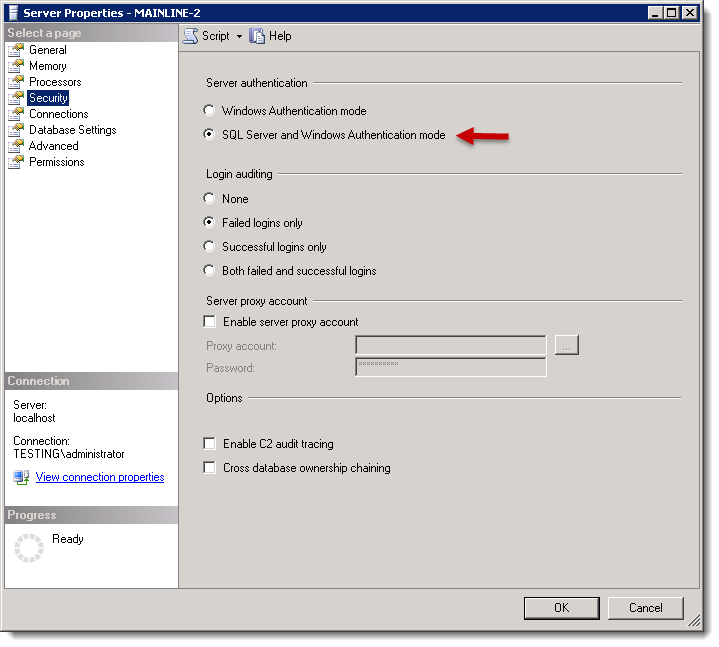The width and height of the screenshot is (719, 647).
Task: Choose Windows Authentication mode
Action: tap(209, 111)
